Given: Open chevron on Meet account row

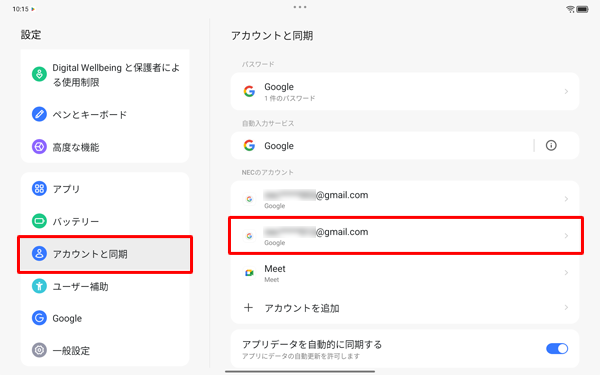Looking at the screenshot, I should [566, 273].
